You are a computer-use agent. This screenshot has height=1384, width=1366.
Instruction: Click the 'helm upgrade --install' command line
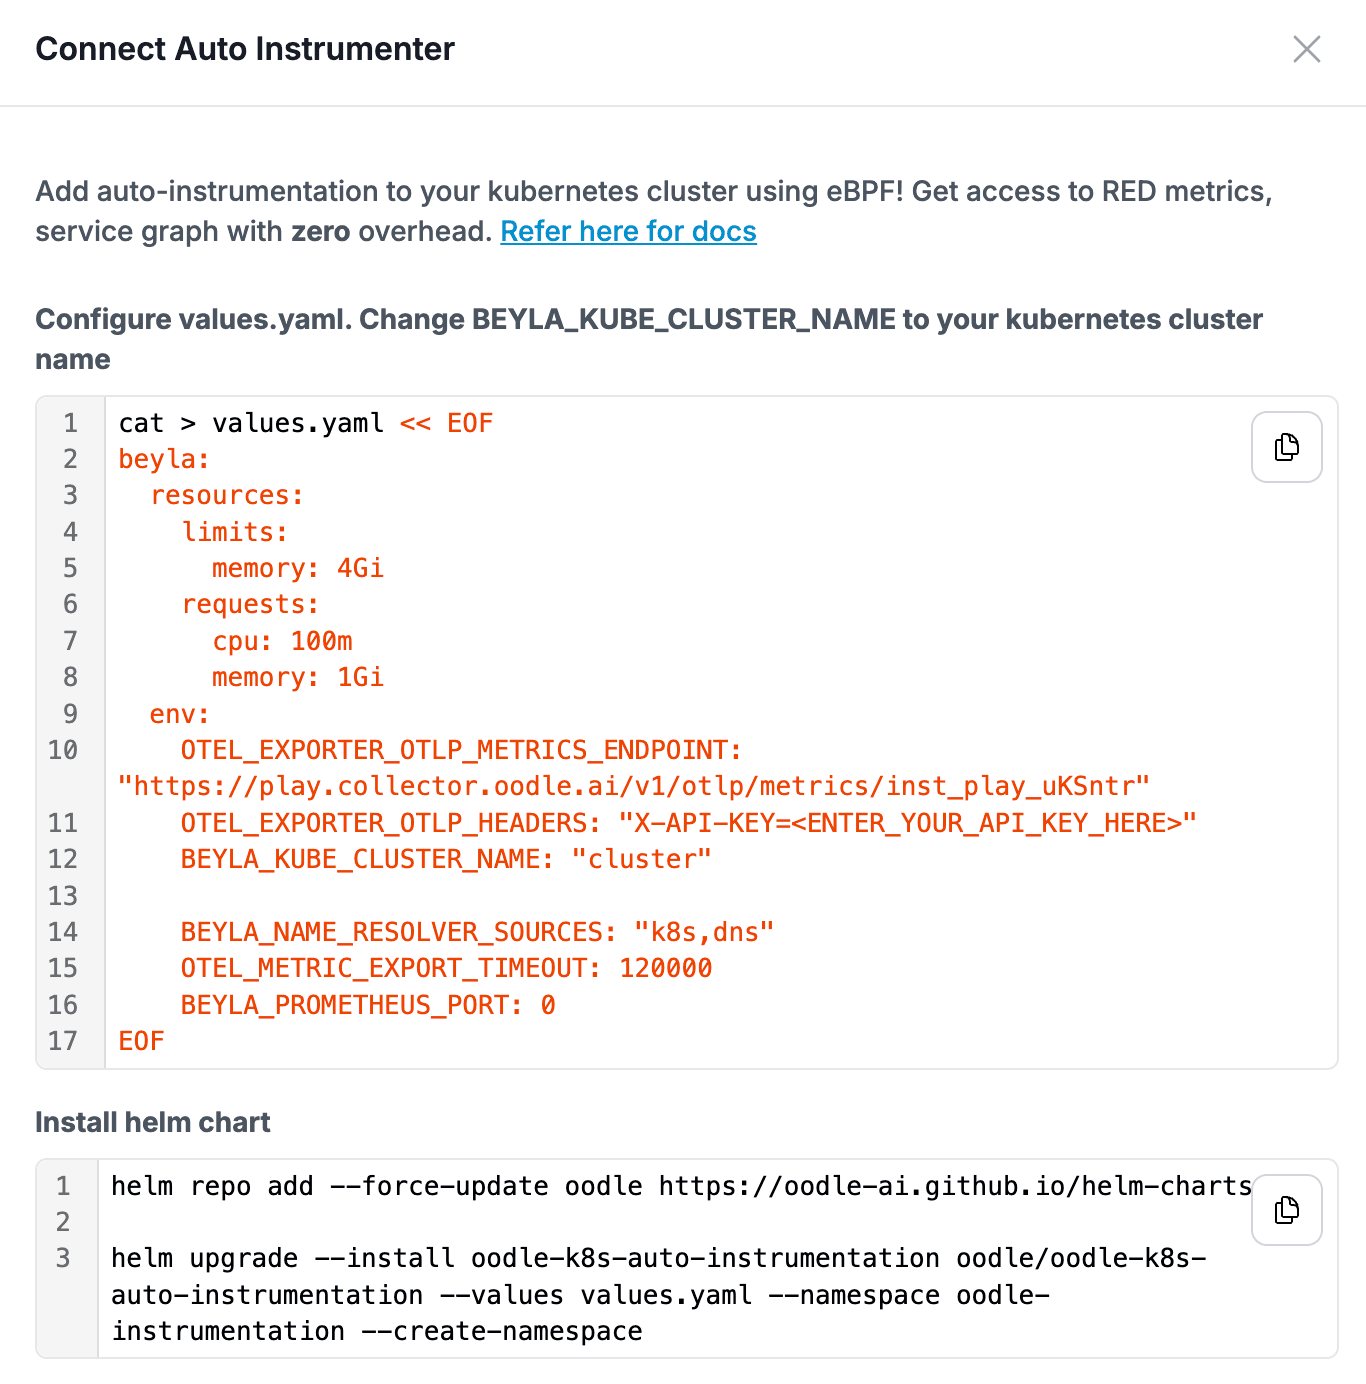coord(659,1295)
